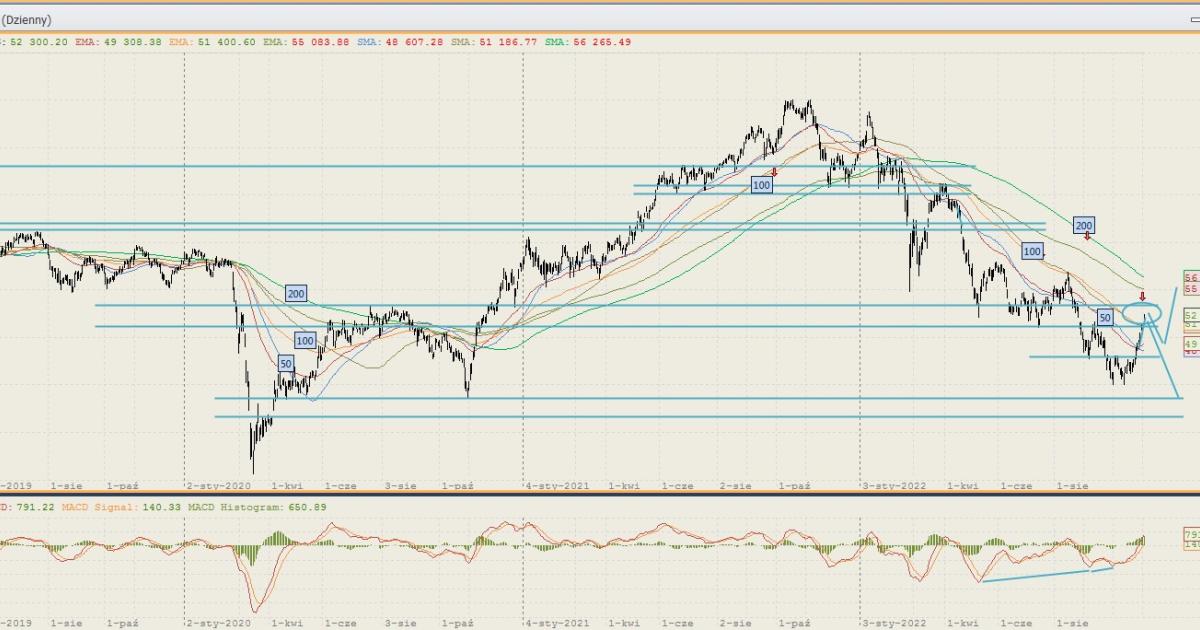Image resolution: width=1200 pixels, height=630 pixels.
Task: Click the red arrow above the ellipse annotation
Action: 1142,296
